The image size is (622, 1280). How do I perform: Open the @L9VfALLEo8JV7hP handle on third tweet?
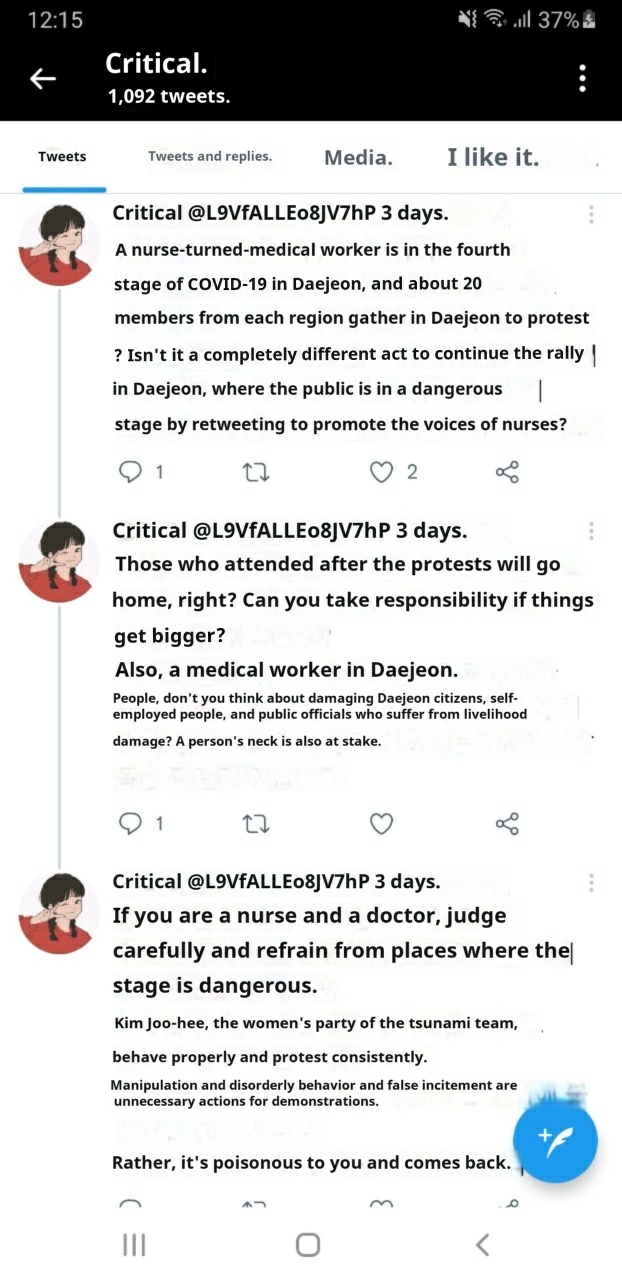tap(279, 881)
